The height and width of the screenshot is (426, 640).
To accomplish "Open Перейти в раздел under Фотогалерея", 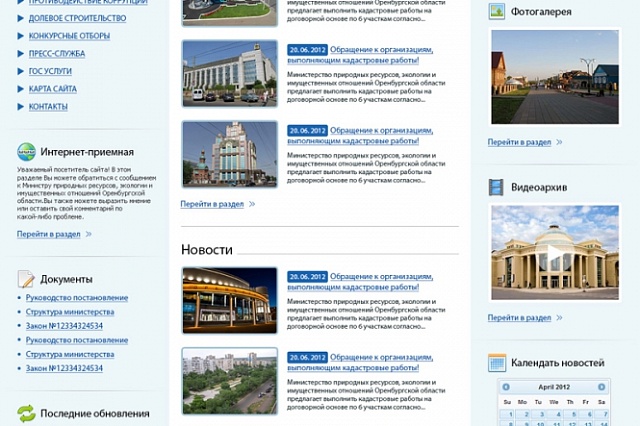I will coord(519,142).
